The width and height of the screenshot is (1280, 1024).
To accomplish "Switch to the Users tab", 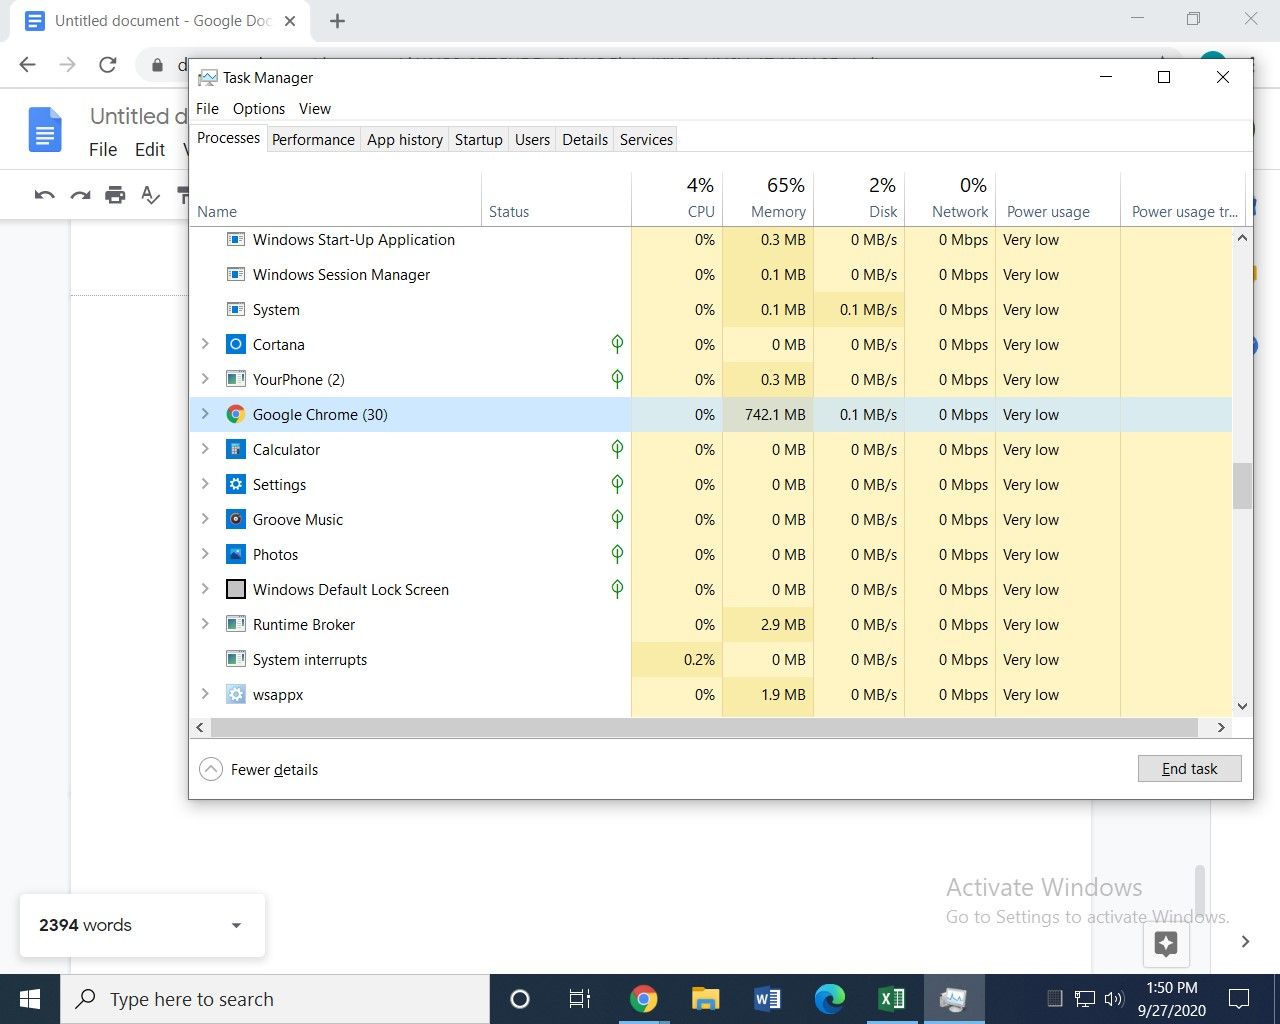I will click(x=532, y=139).
